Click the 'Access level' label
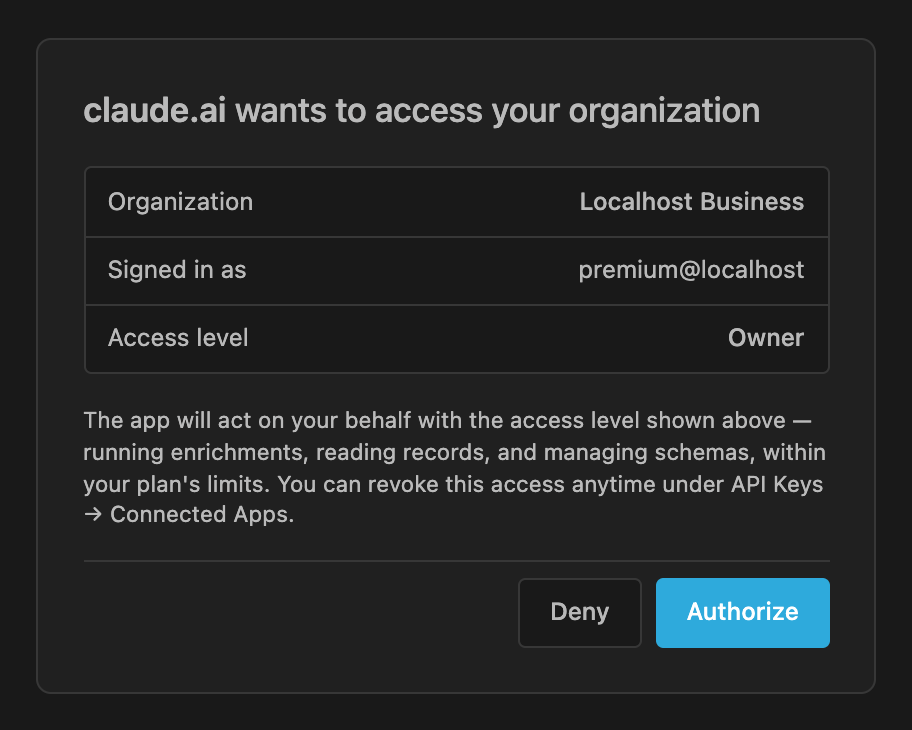The width and height of the screenshot is (912, 730). point(178,338)
